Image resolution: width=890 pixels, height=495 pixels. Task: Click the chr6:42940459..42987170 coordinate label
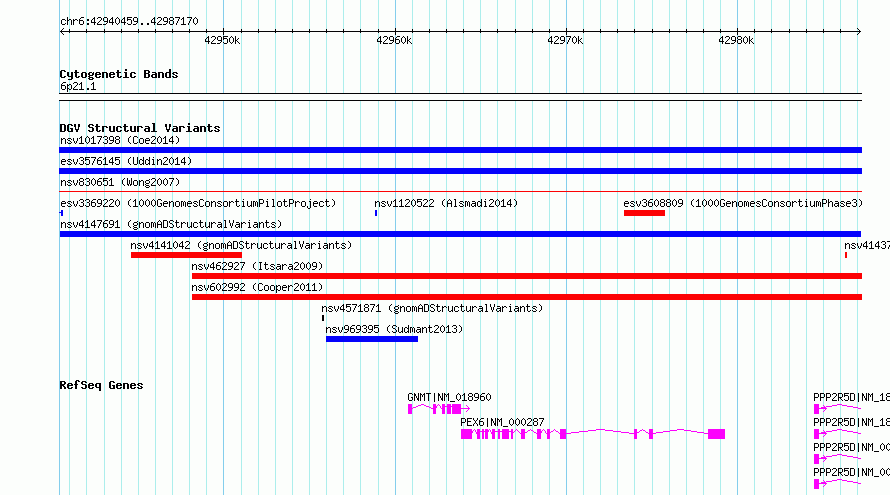(129, 21)
